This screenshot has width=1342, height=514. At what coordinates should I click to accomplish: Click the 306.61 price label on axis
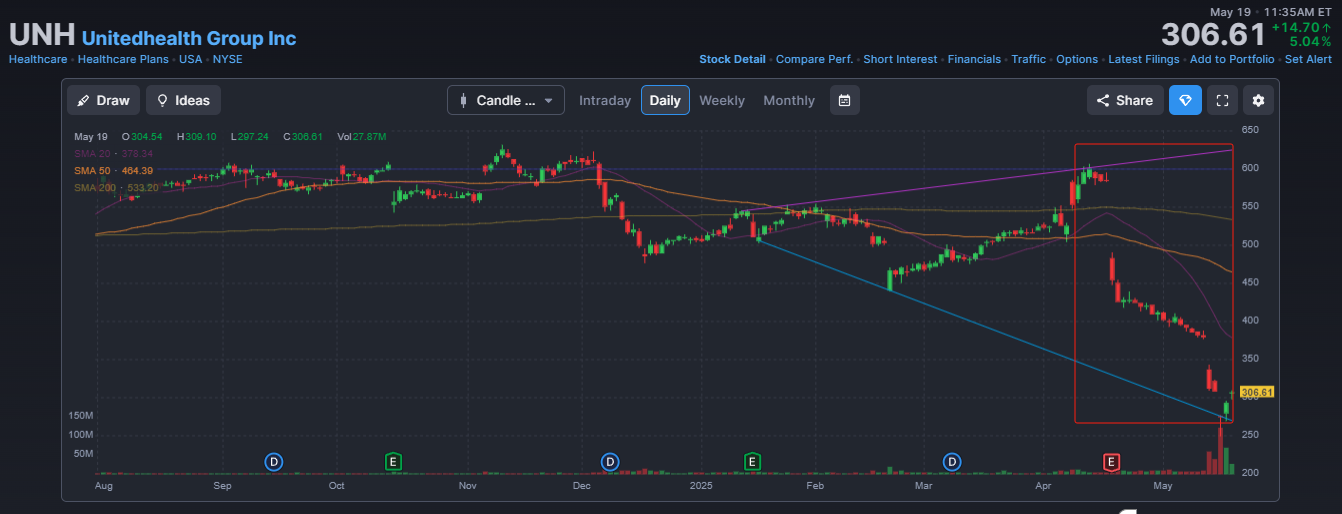coord(1256,393)
